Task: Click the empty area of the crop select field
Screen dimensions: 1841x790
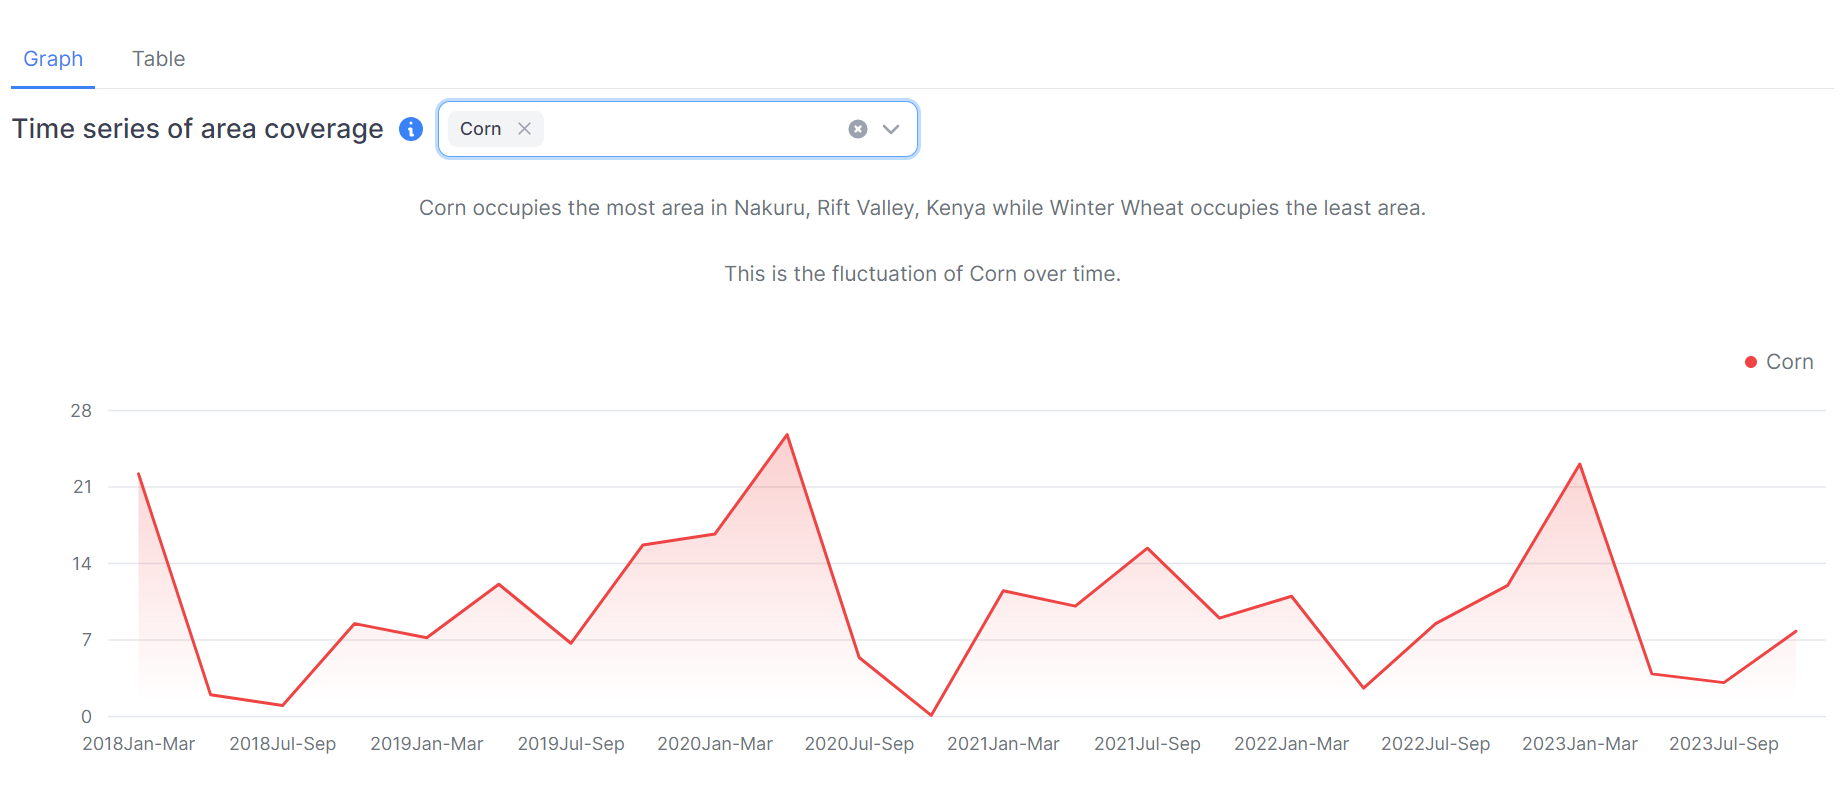Action: tap(690, 129)
